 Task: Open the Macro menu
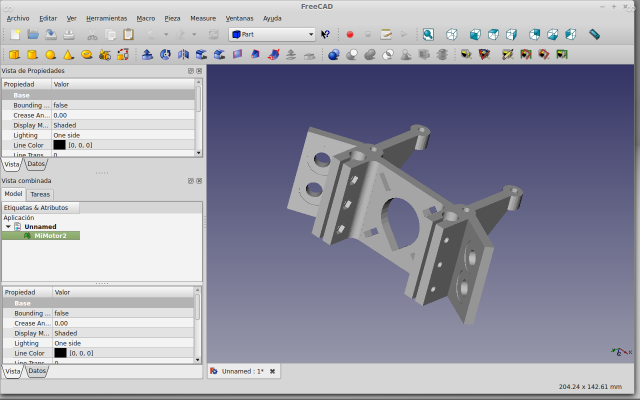pyautogui.click(x=146, y=18)
